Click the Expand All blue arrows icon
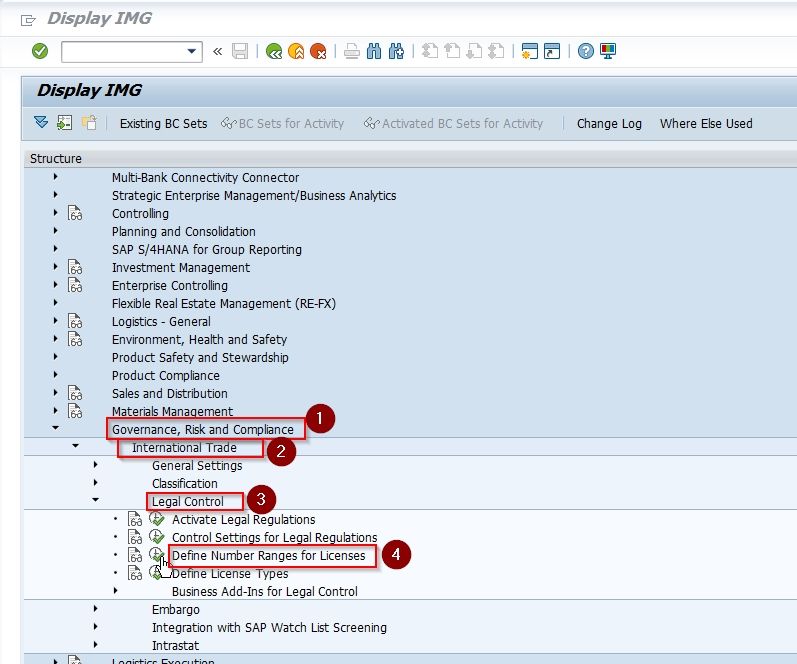The image size is (797, 664). (x=41, y=123)
